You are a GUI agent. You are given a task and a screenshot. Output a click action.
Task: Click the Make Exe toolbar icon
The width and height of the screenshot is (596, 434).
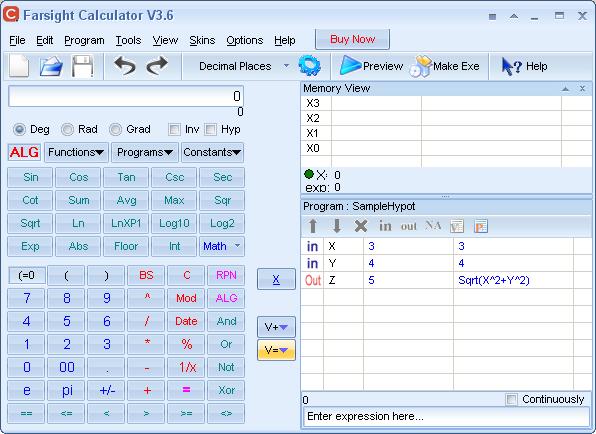pyautogui.click(x=421, y=67)
